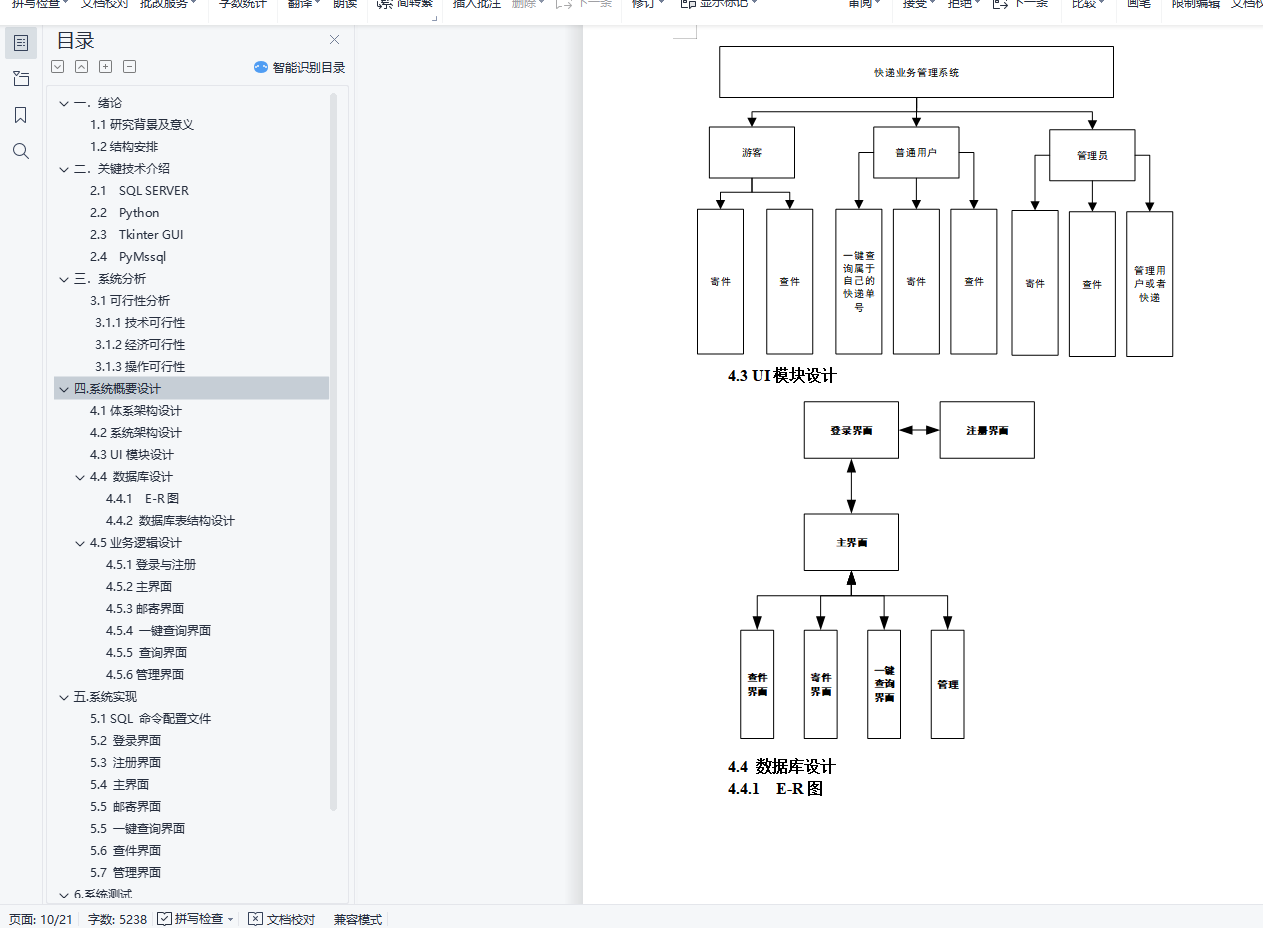Select 5.3 注册界面 in outline
The image size is (1263, 928).
pos(125,763)
